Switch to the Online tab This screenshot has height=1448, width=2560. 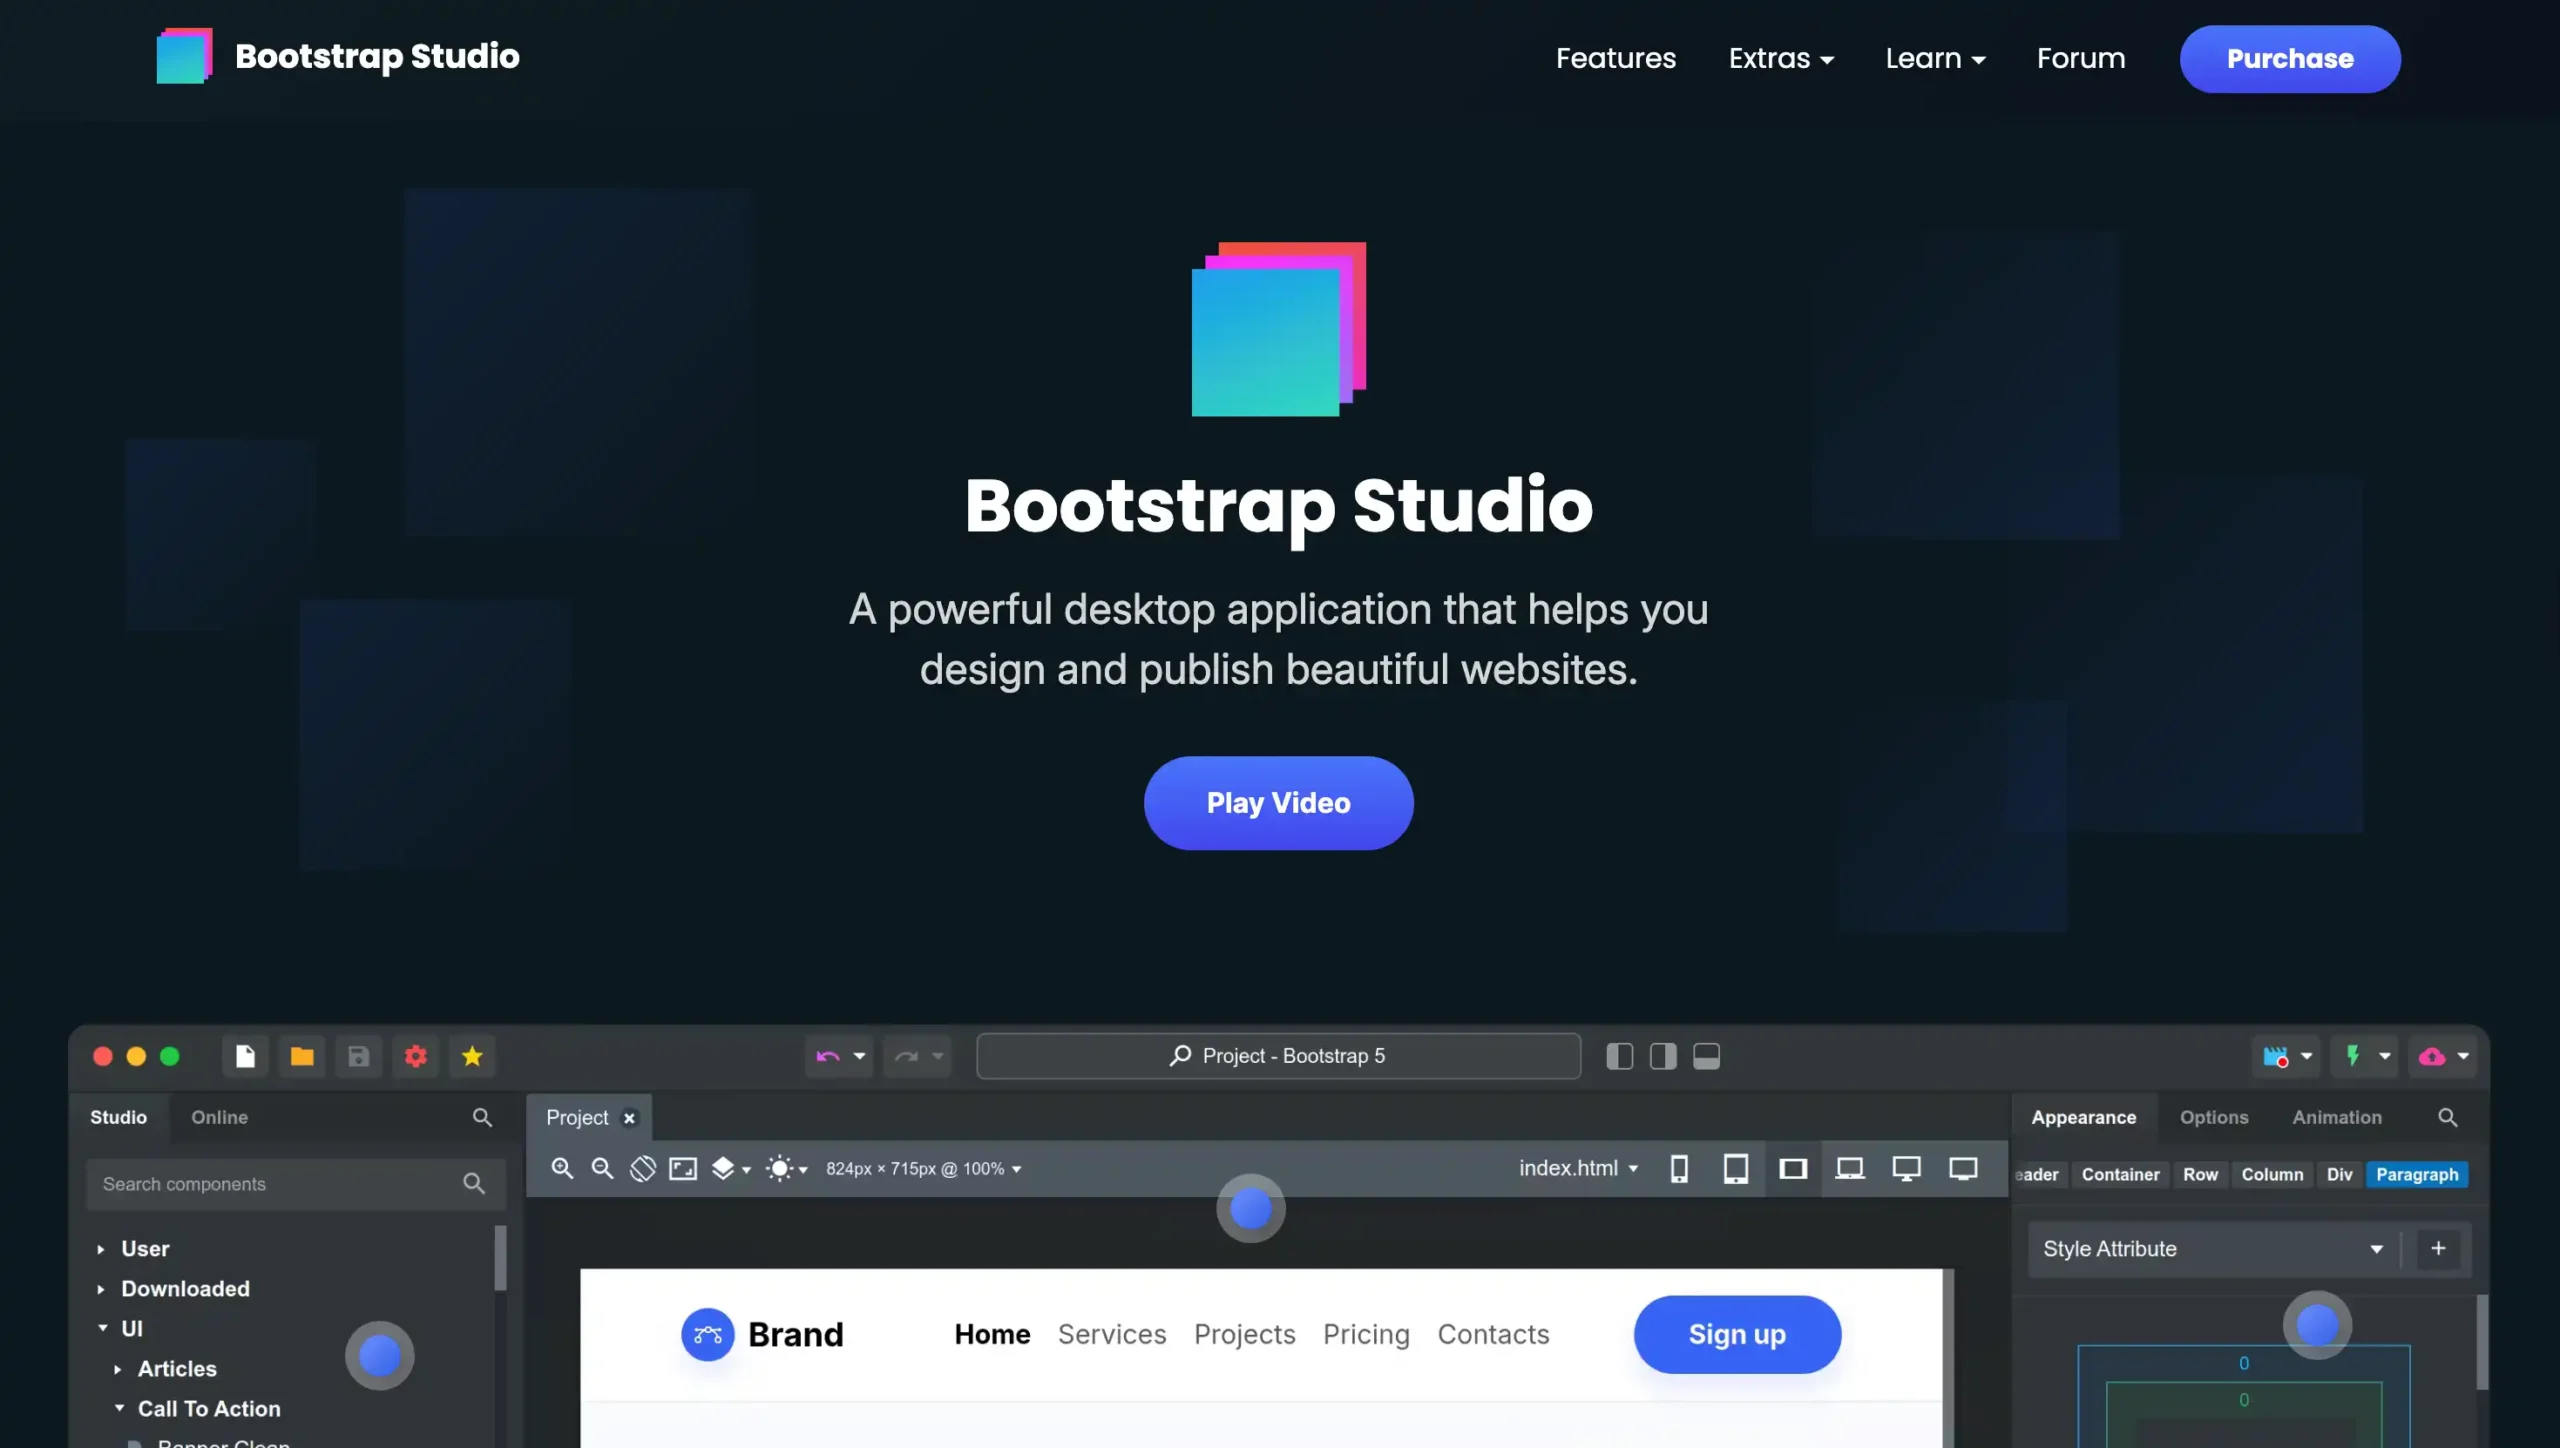click(x=219, y=1117)
